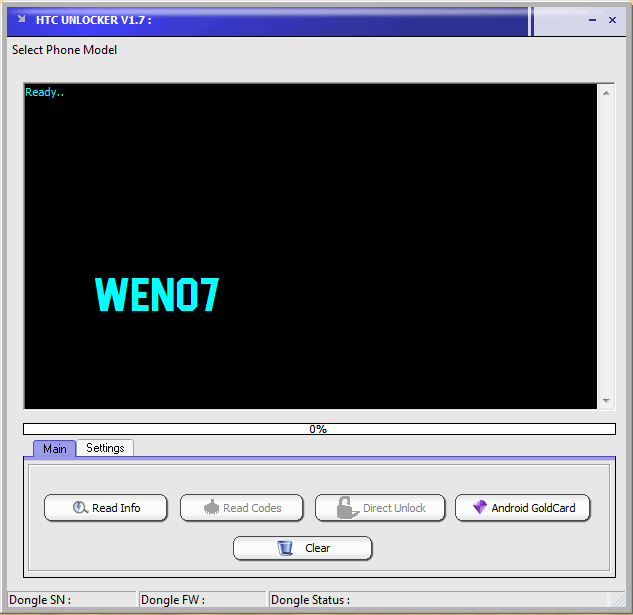Viewport: 633px width, 615px height.
Task: Click the Ready.. text in the log
Action: point(44,92)
